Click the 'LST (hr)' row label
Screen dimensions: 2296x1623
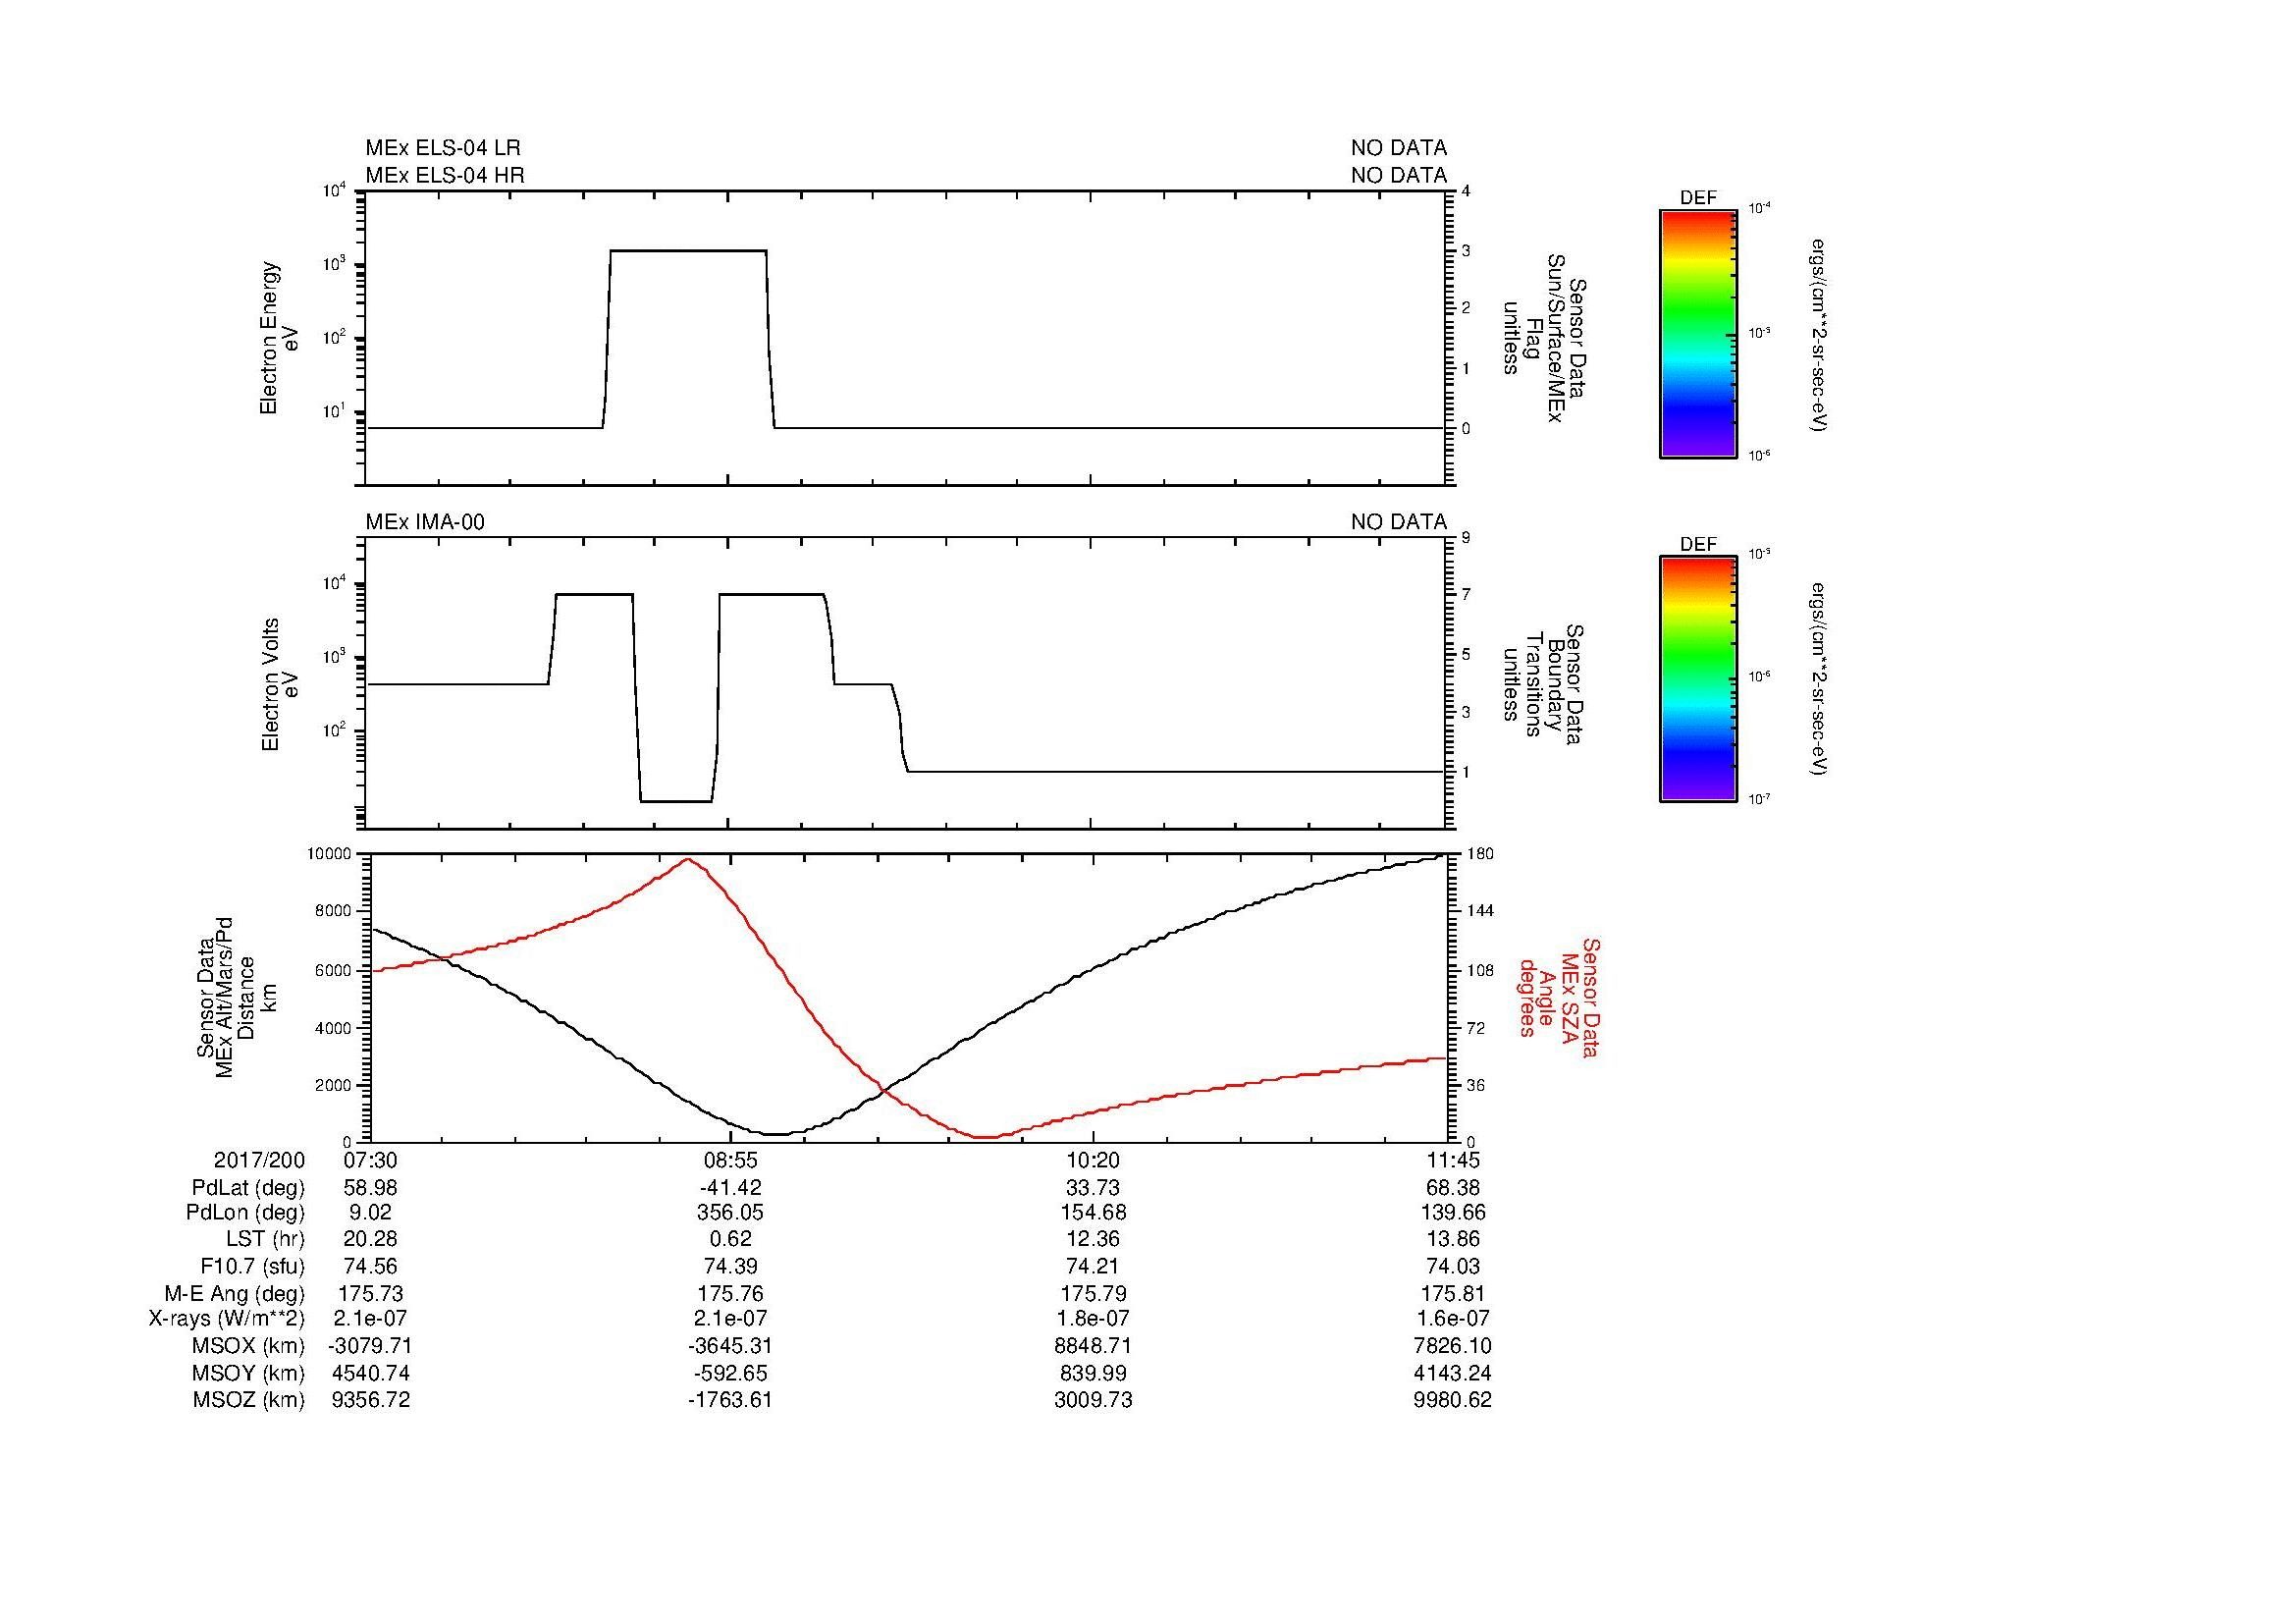coord(265,1239)
